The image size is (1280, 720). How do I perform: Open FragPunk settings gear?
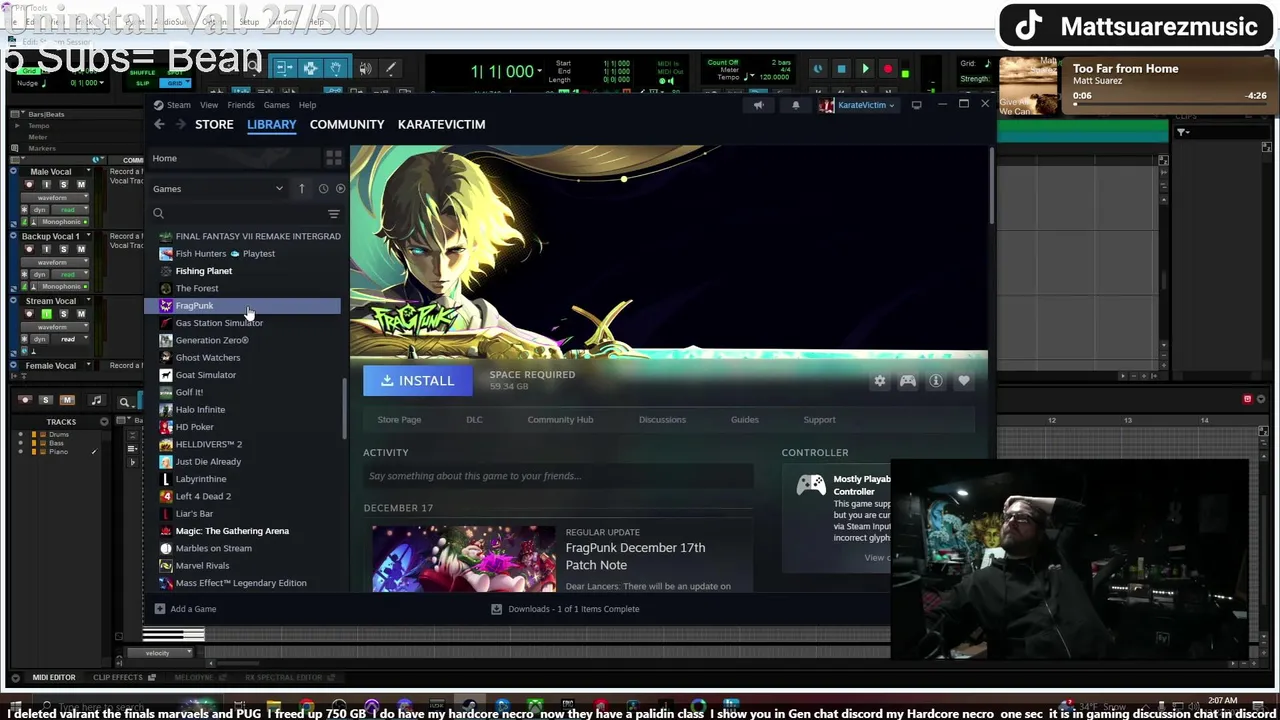pyautogui.click(x=880, y=381)
